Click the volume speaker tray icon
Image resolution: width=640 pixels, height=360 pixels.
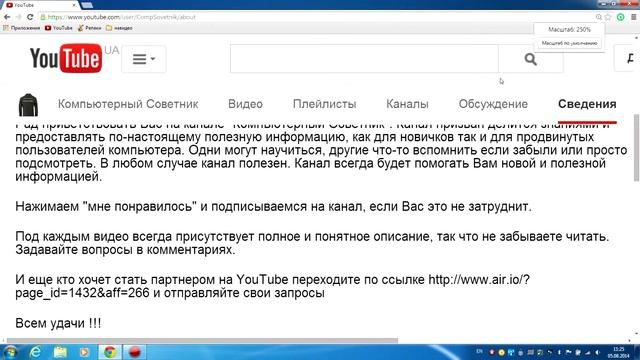pos(597,352)
